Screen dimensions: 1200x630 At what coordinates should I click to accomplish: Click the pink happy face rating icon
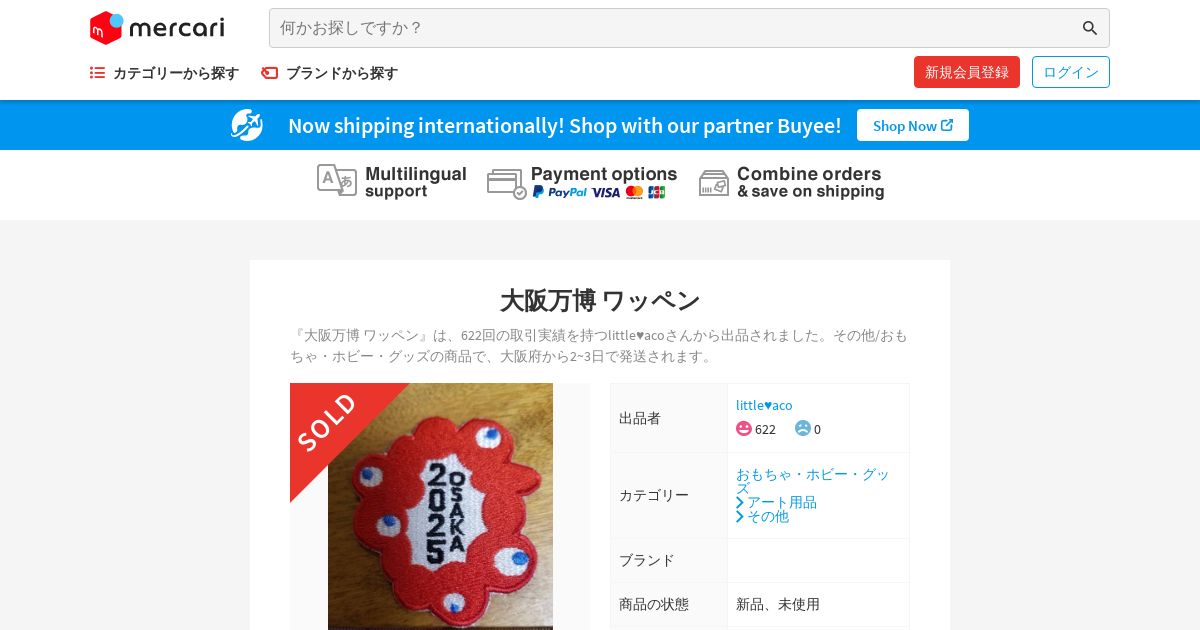pyautogui.click(x=744, y=428)
